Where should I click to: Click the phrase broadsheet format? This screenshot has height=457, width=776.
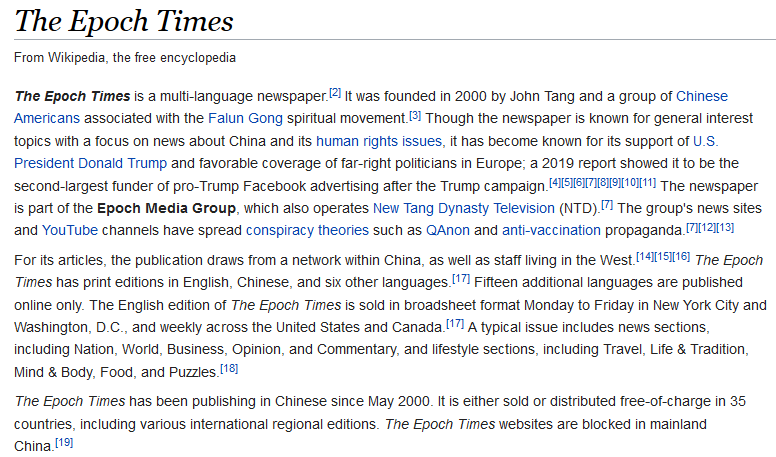pos(462,305)
